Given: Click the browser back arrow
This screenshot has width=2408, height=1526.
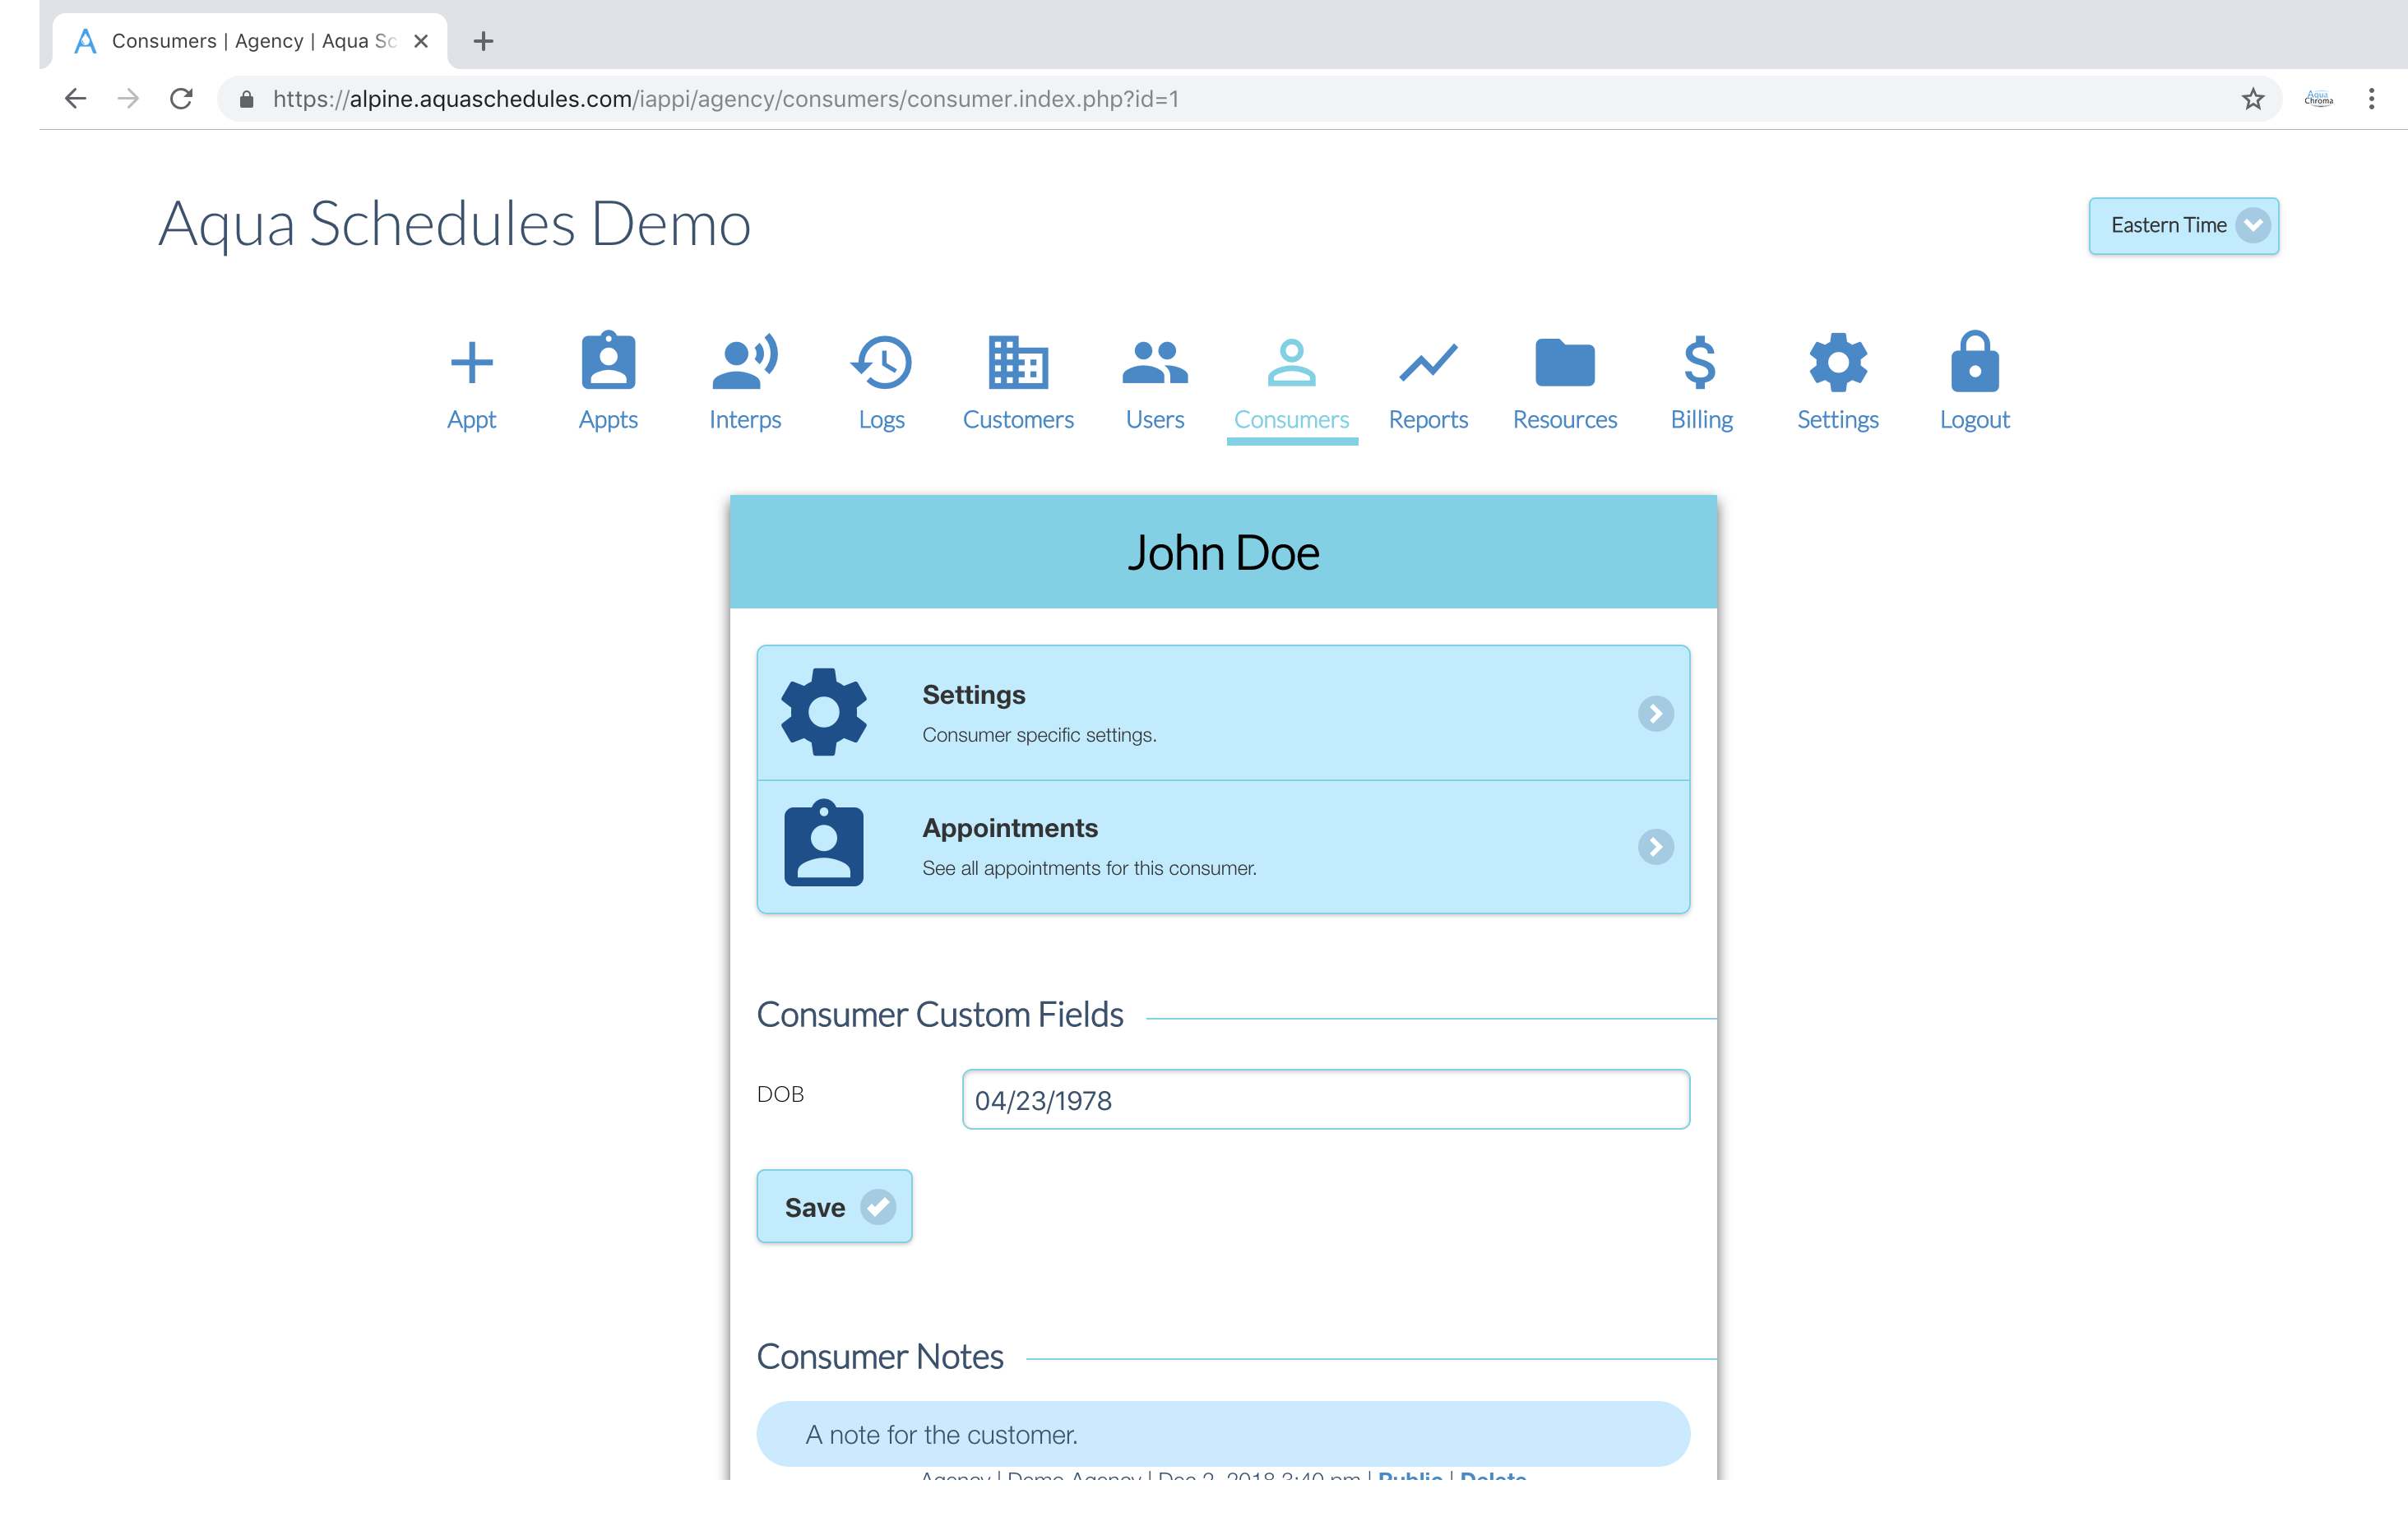Looking at the screenshot, I should pos(75,98).
